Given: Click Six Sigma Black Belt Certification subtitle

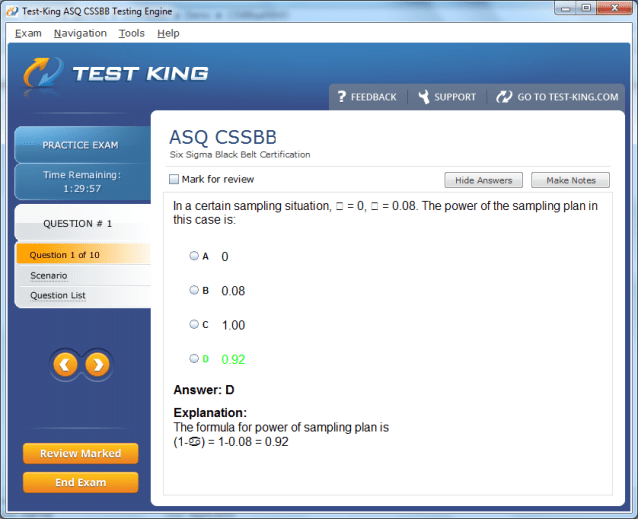Looking at the screenshot, I should click(x=240, y=155).
